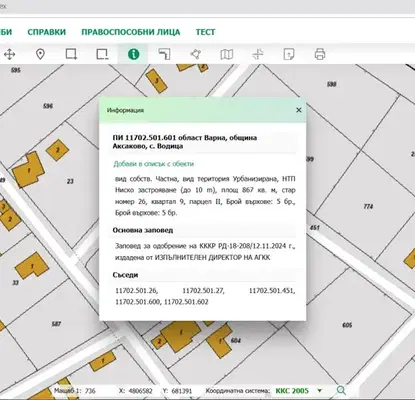
Task: Activate the coordinate crosshair tool
Action: coord(258,54)
